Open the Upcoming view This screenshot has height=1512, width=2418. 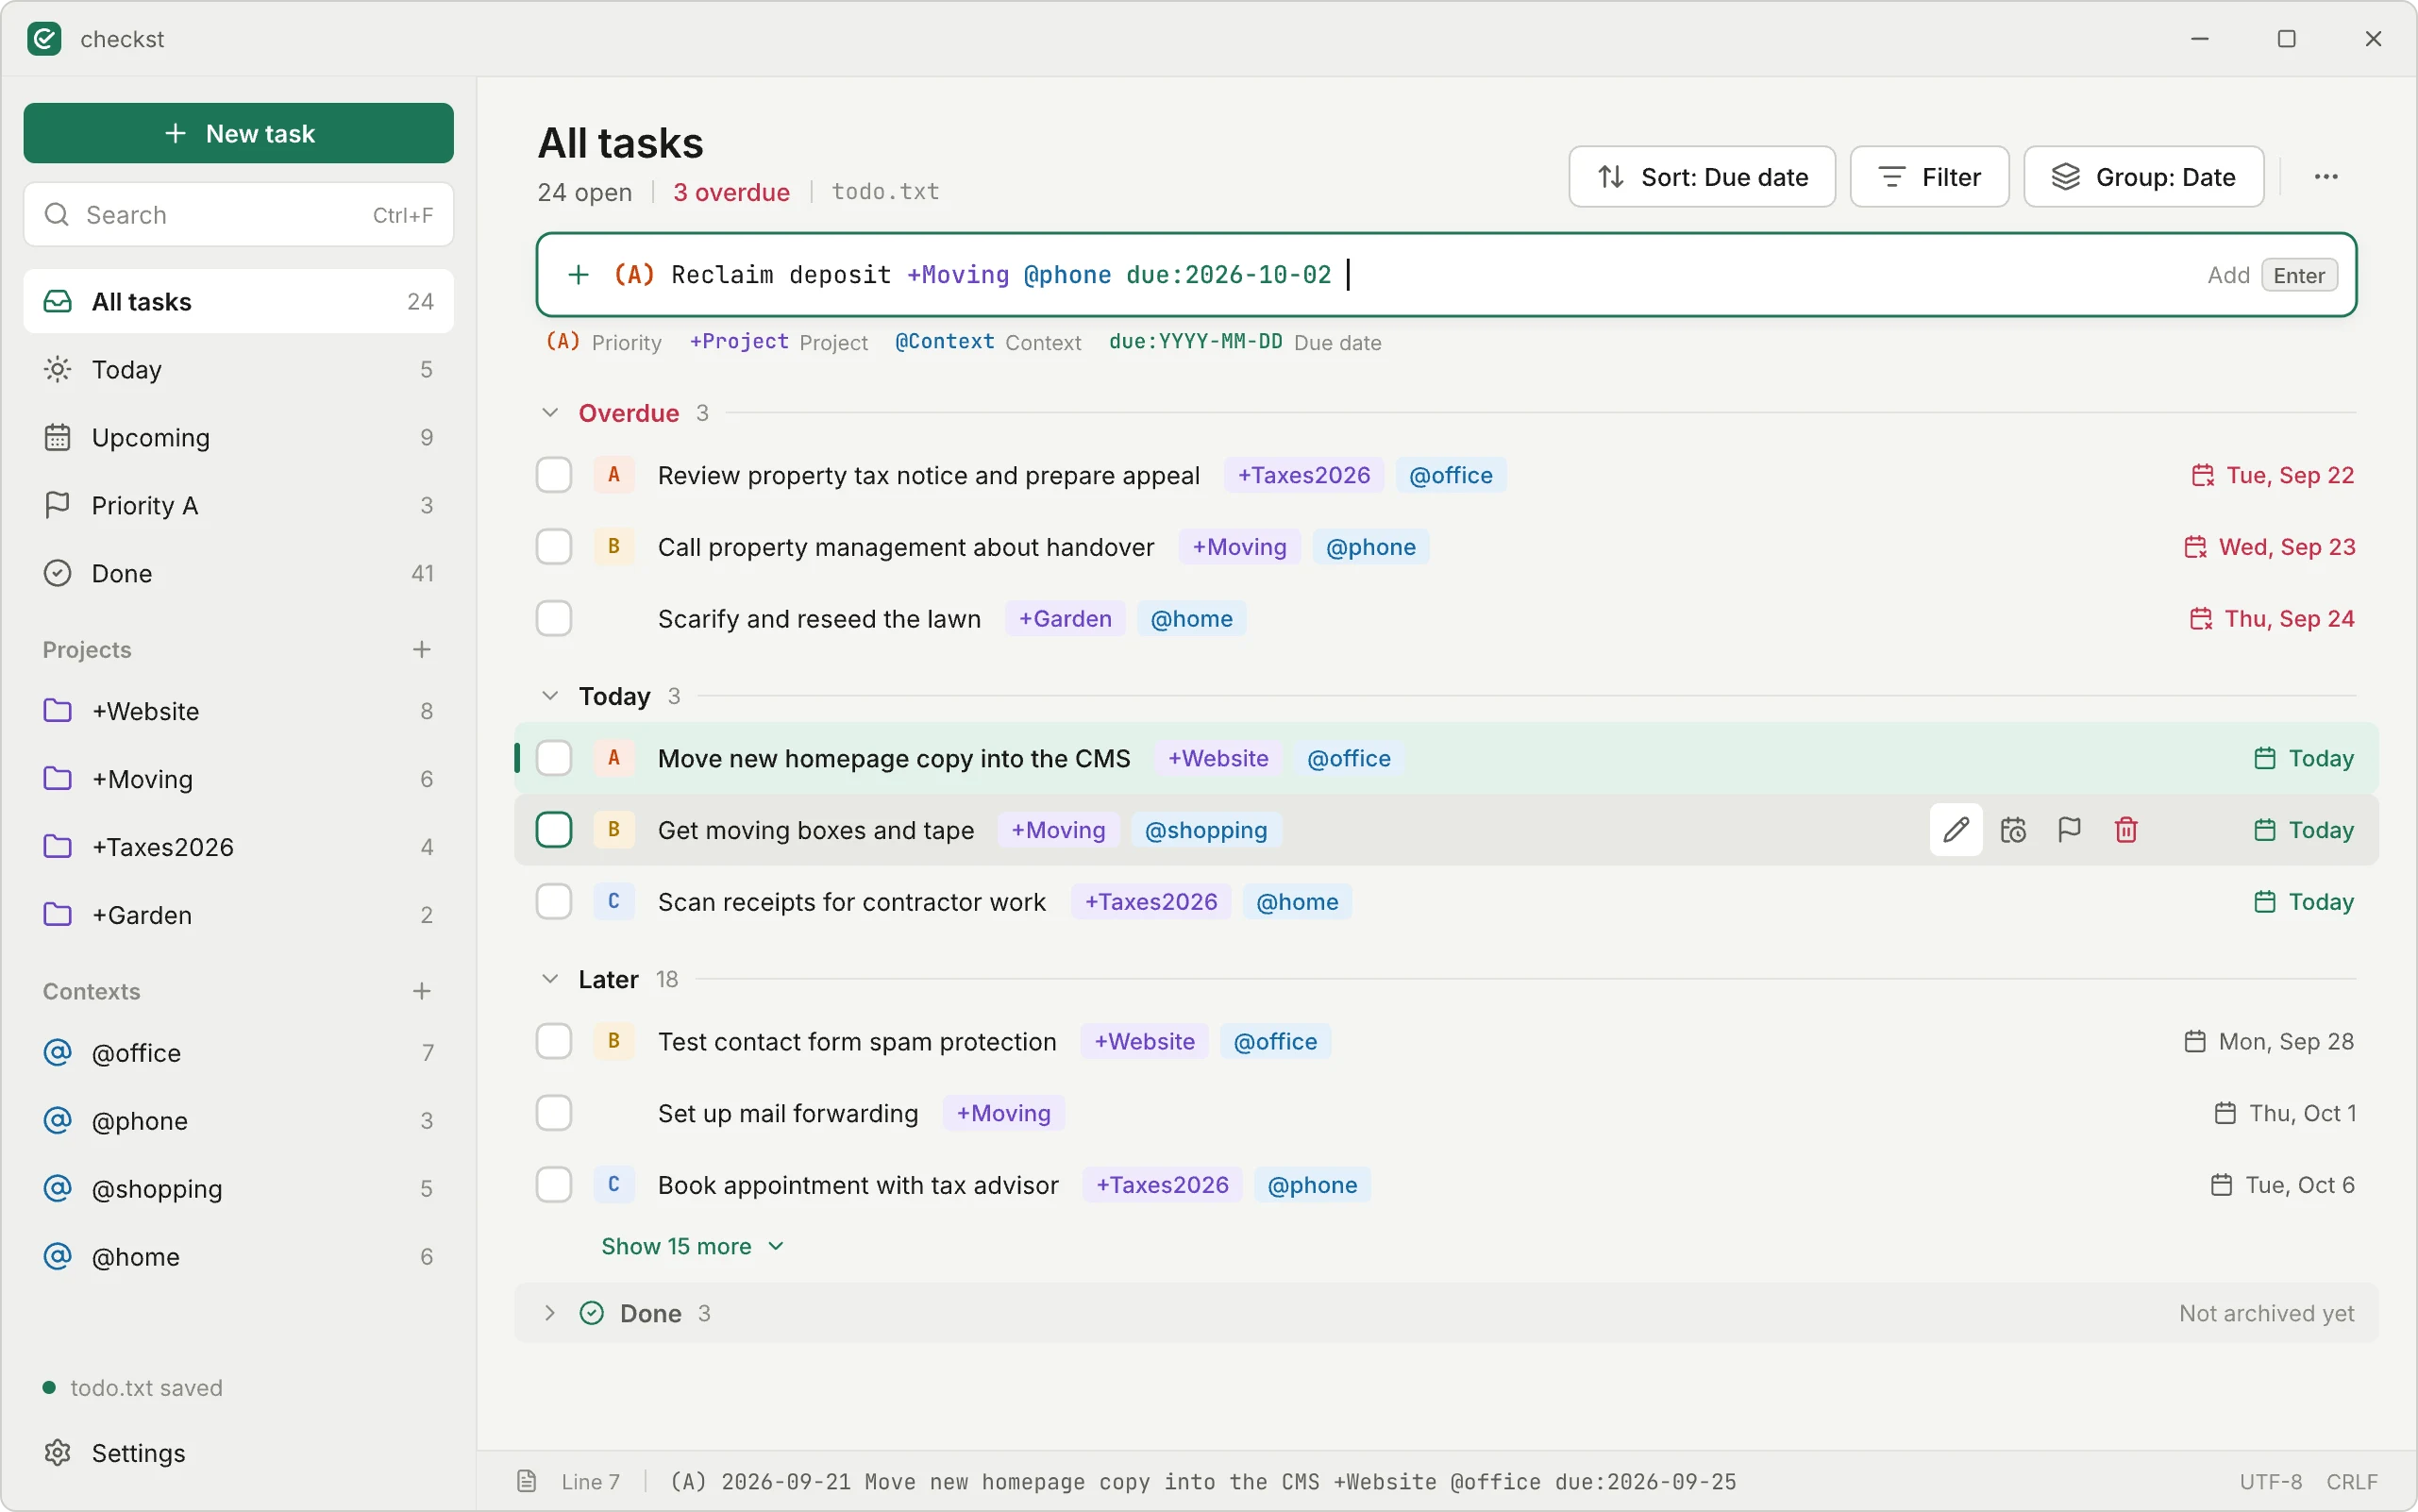[238, 438]
